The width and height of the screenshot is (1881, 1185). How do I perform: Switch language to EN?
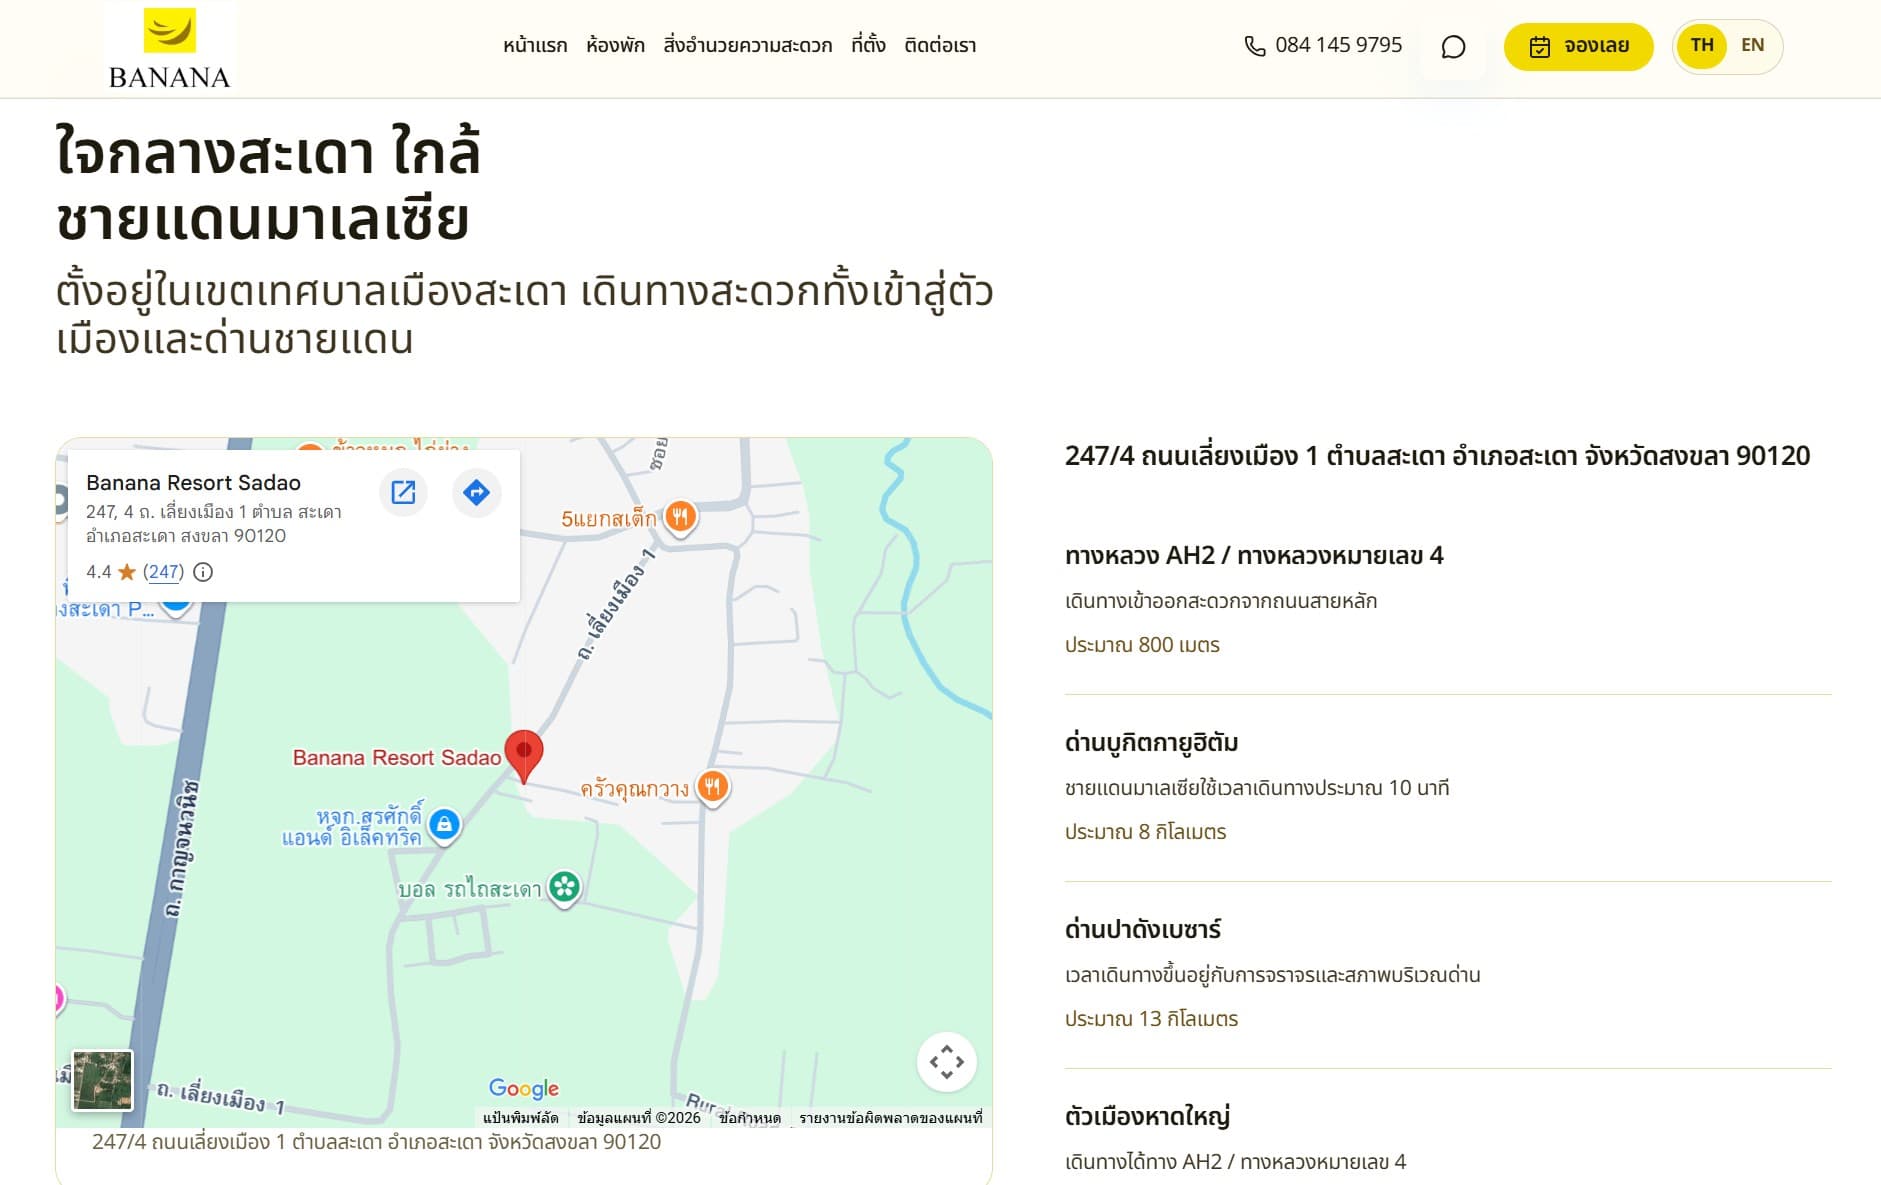click(x=1752, y=46)
